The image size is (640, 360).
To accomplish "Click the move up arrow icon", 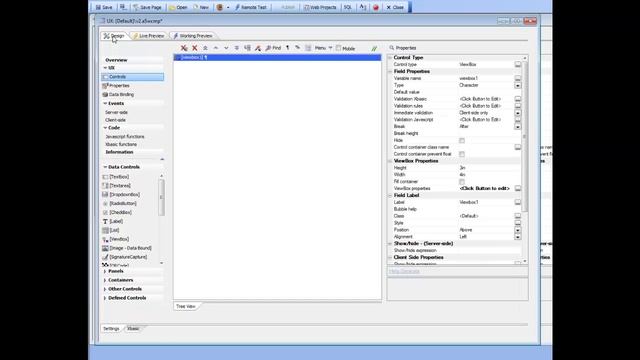I will pyautogui.click(x=216, y=48).
